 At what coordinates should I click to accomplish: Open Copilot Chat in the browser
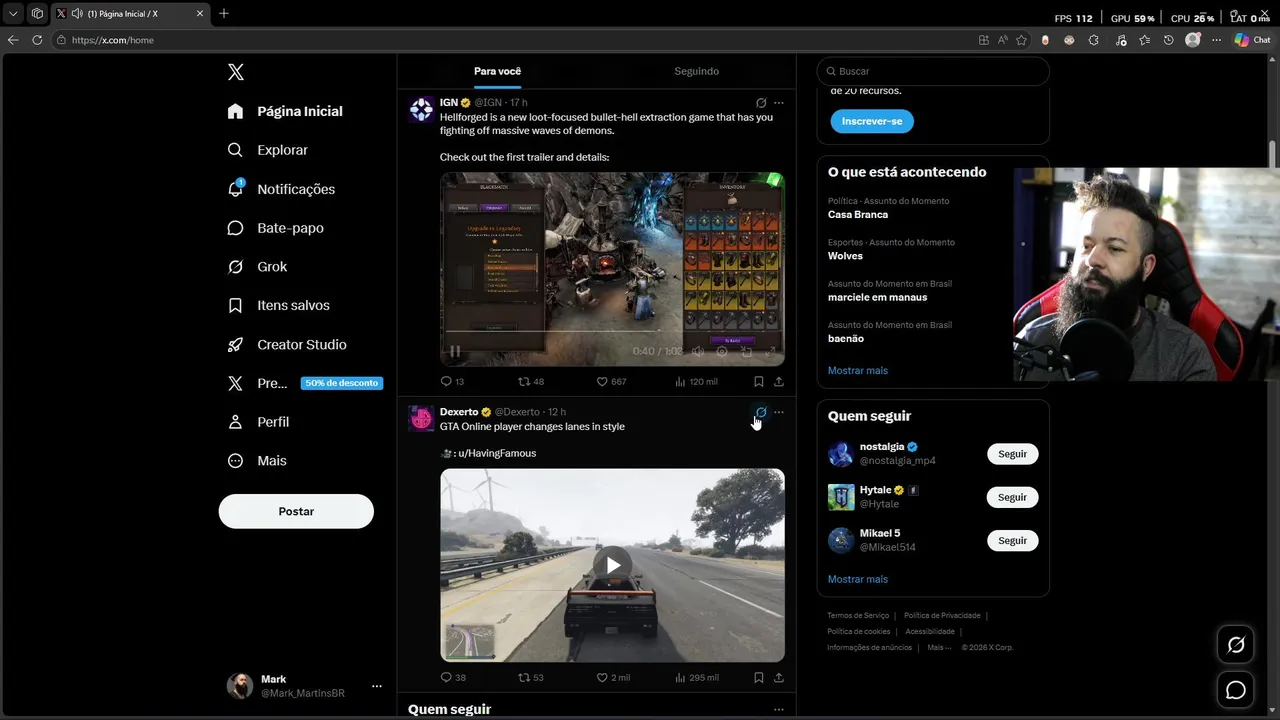(1252, 40)
